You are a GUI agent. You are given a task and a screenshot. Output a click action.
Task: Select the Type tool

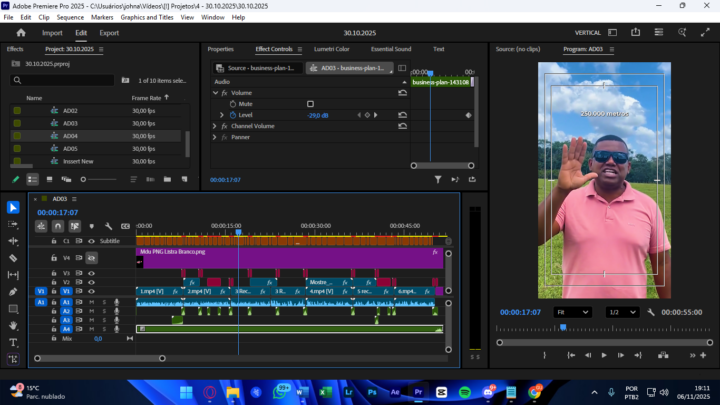pos(13,342)
